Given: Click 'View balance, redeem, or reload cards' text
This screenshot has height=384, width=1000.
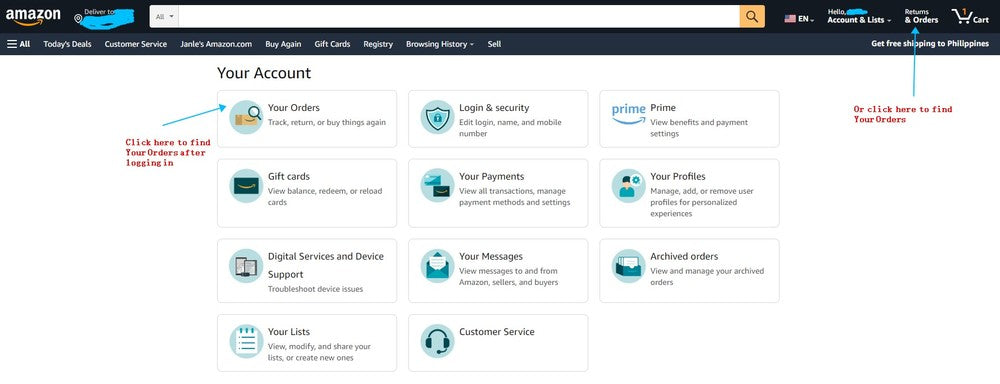Looking at the screenshot, I should (x=325, y=197).
